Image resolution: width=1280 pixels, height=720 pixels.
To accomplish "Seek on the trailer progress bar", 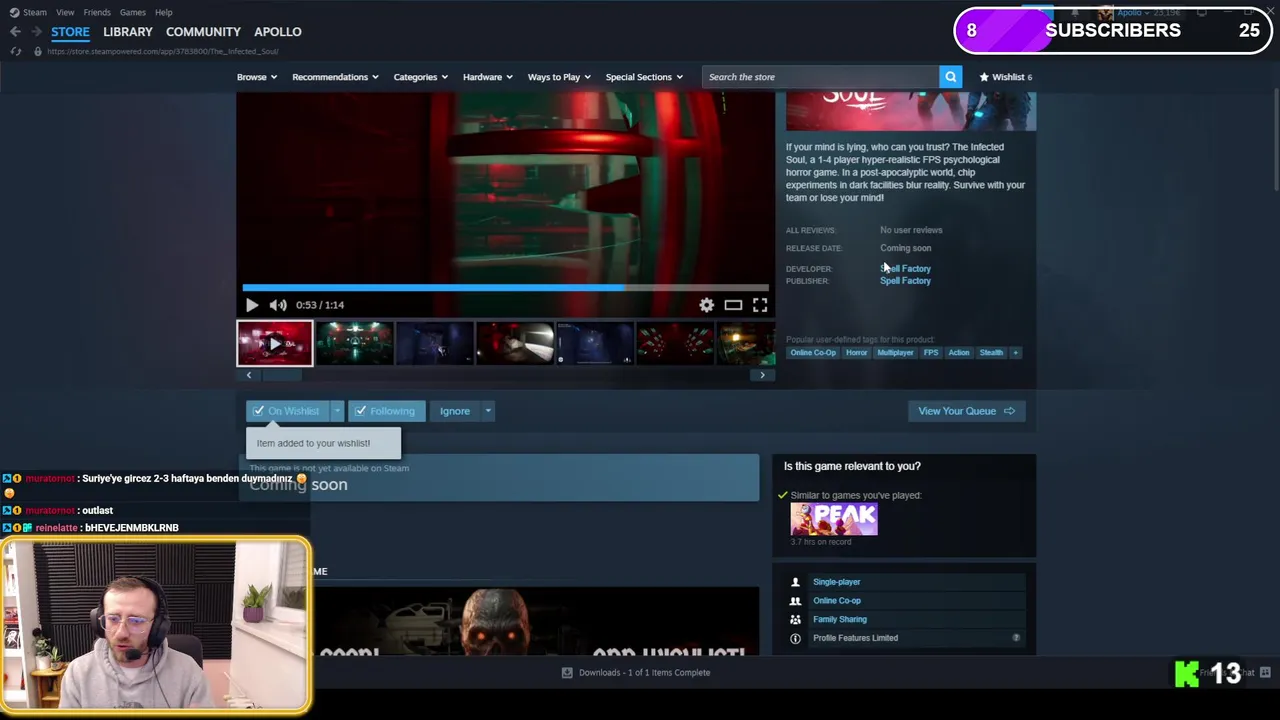I will pos(504,287).
